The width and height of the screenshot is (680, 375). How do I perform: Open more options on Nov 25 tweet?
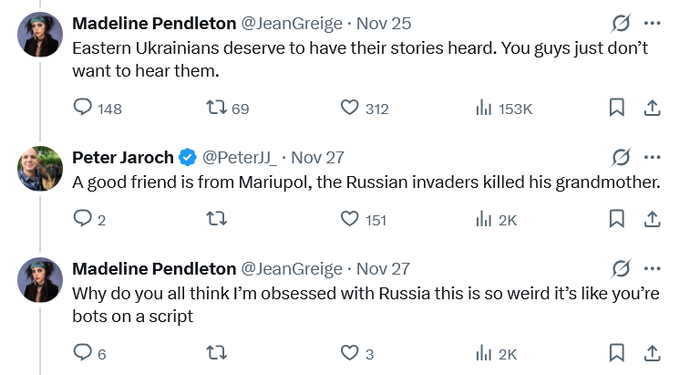point(652,23)
